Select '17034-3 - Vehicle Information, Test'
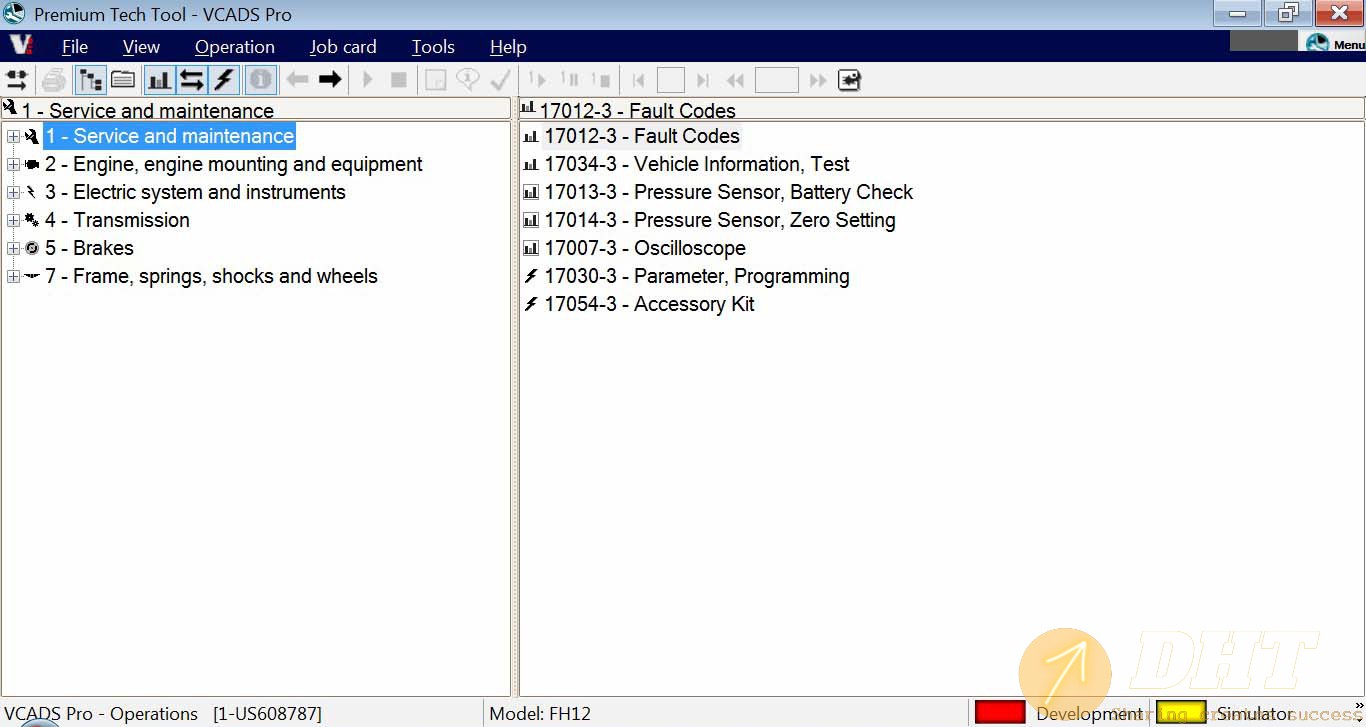This screenshot has height=727, width=1366. pyautogui.click(x=697, y=164)
